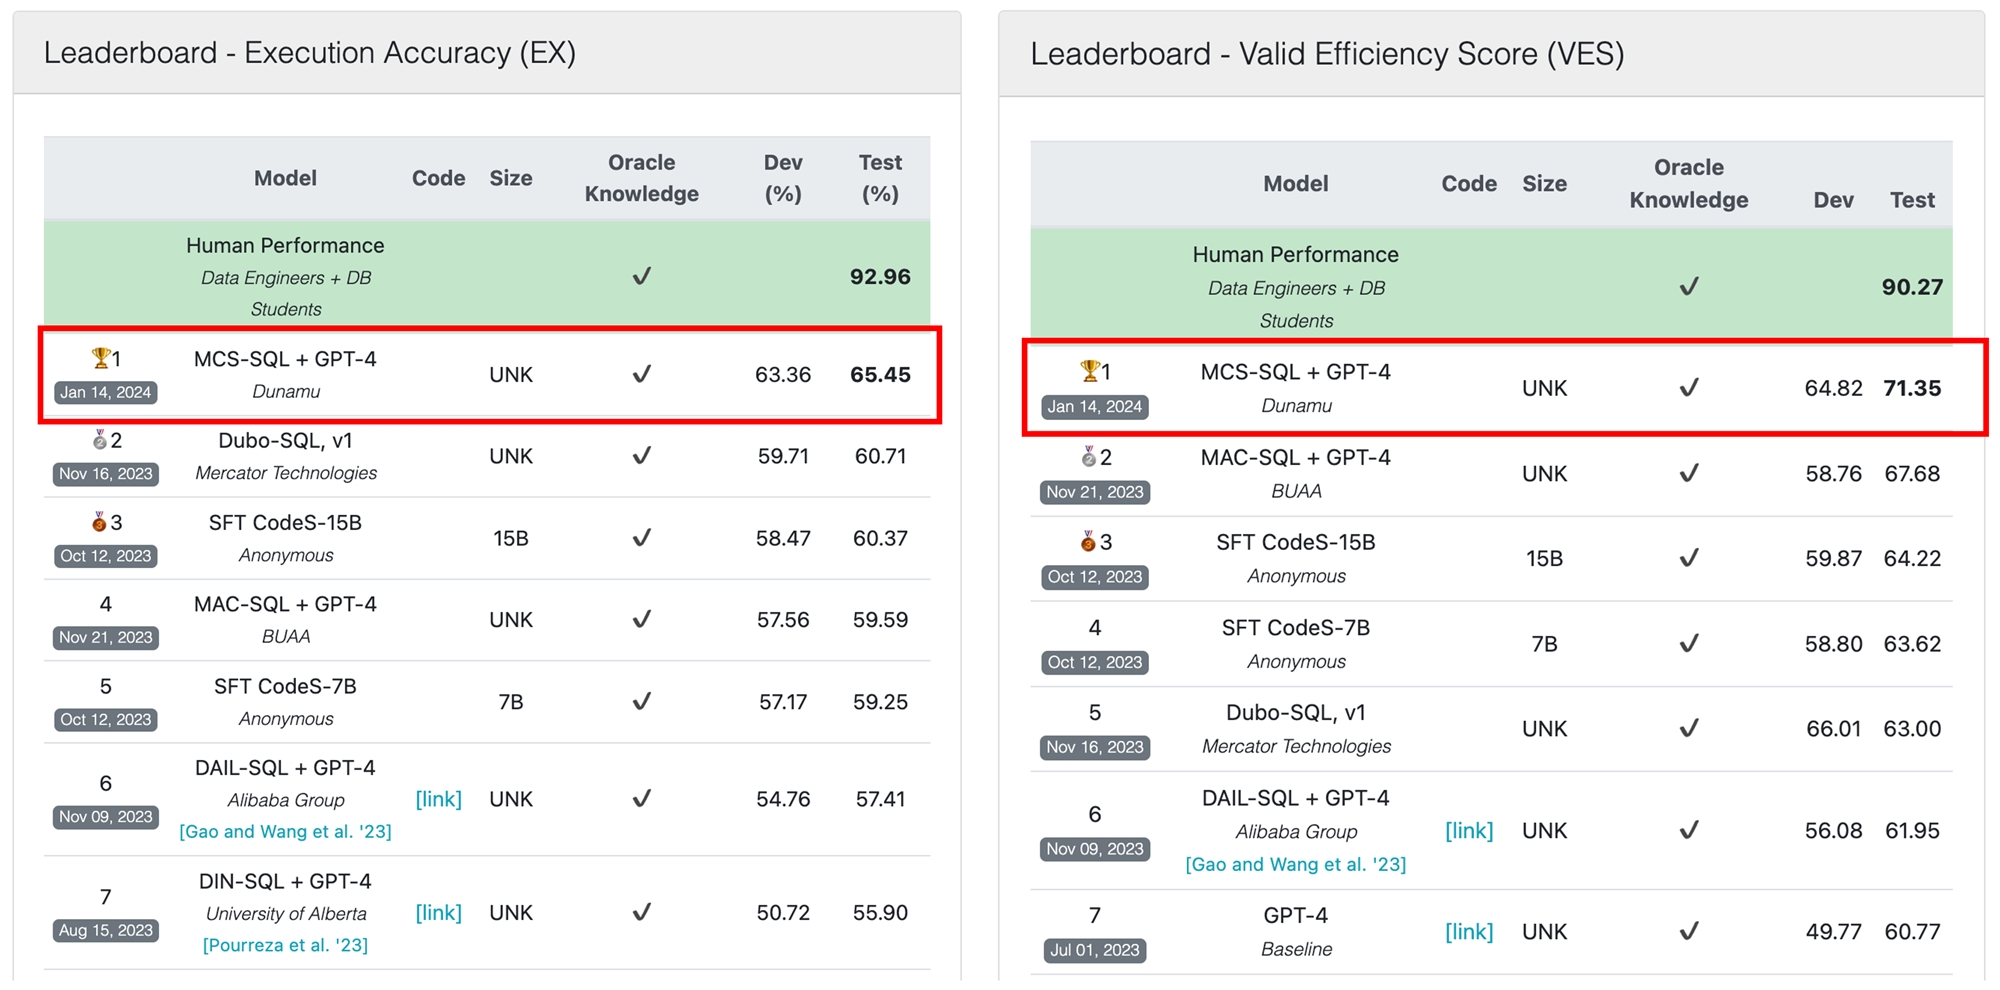Click the Oracle Knowledge checkmark for EX Human Performance

click(x=642, y=276)
